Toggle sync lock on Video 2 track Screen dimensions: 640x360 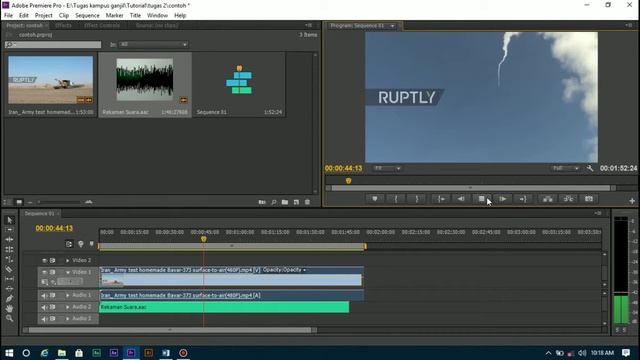[x=53, y=260]
